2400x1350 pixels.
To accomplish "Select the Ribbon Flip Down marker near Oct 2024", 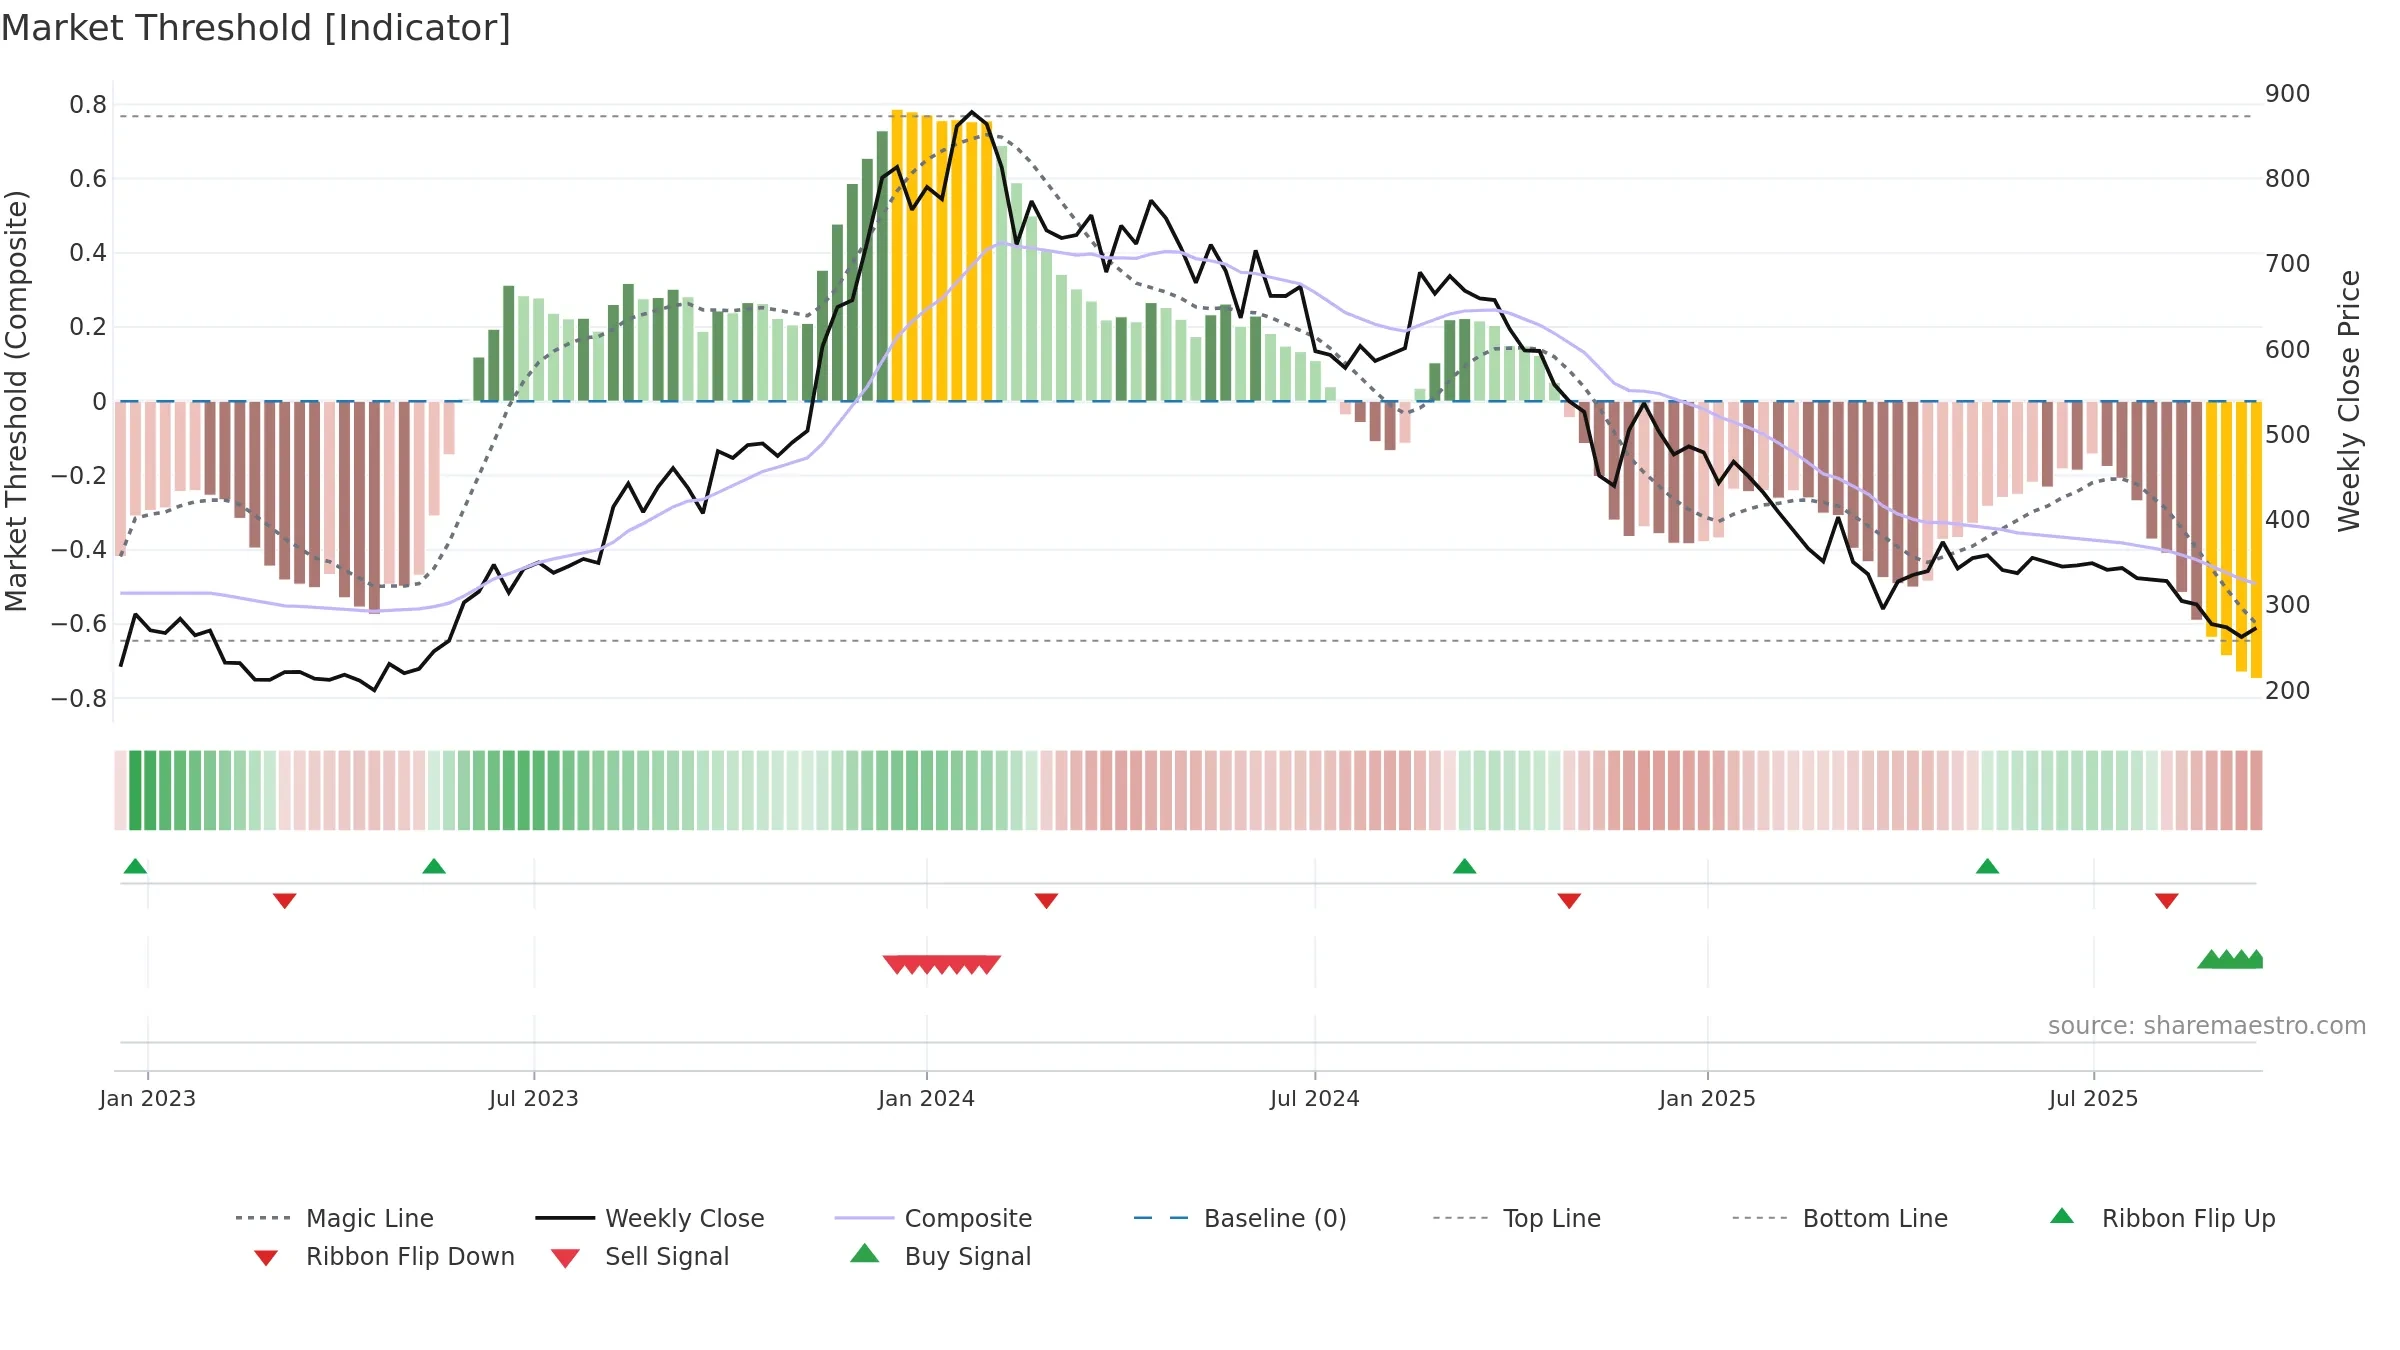I will tap(1569, 901).
